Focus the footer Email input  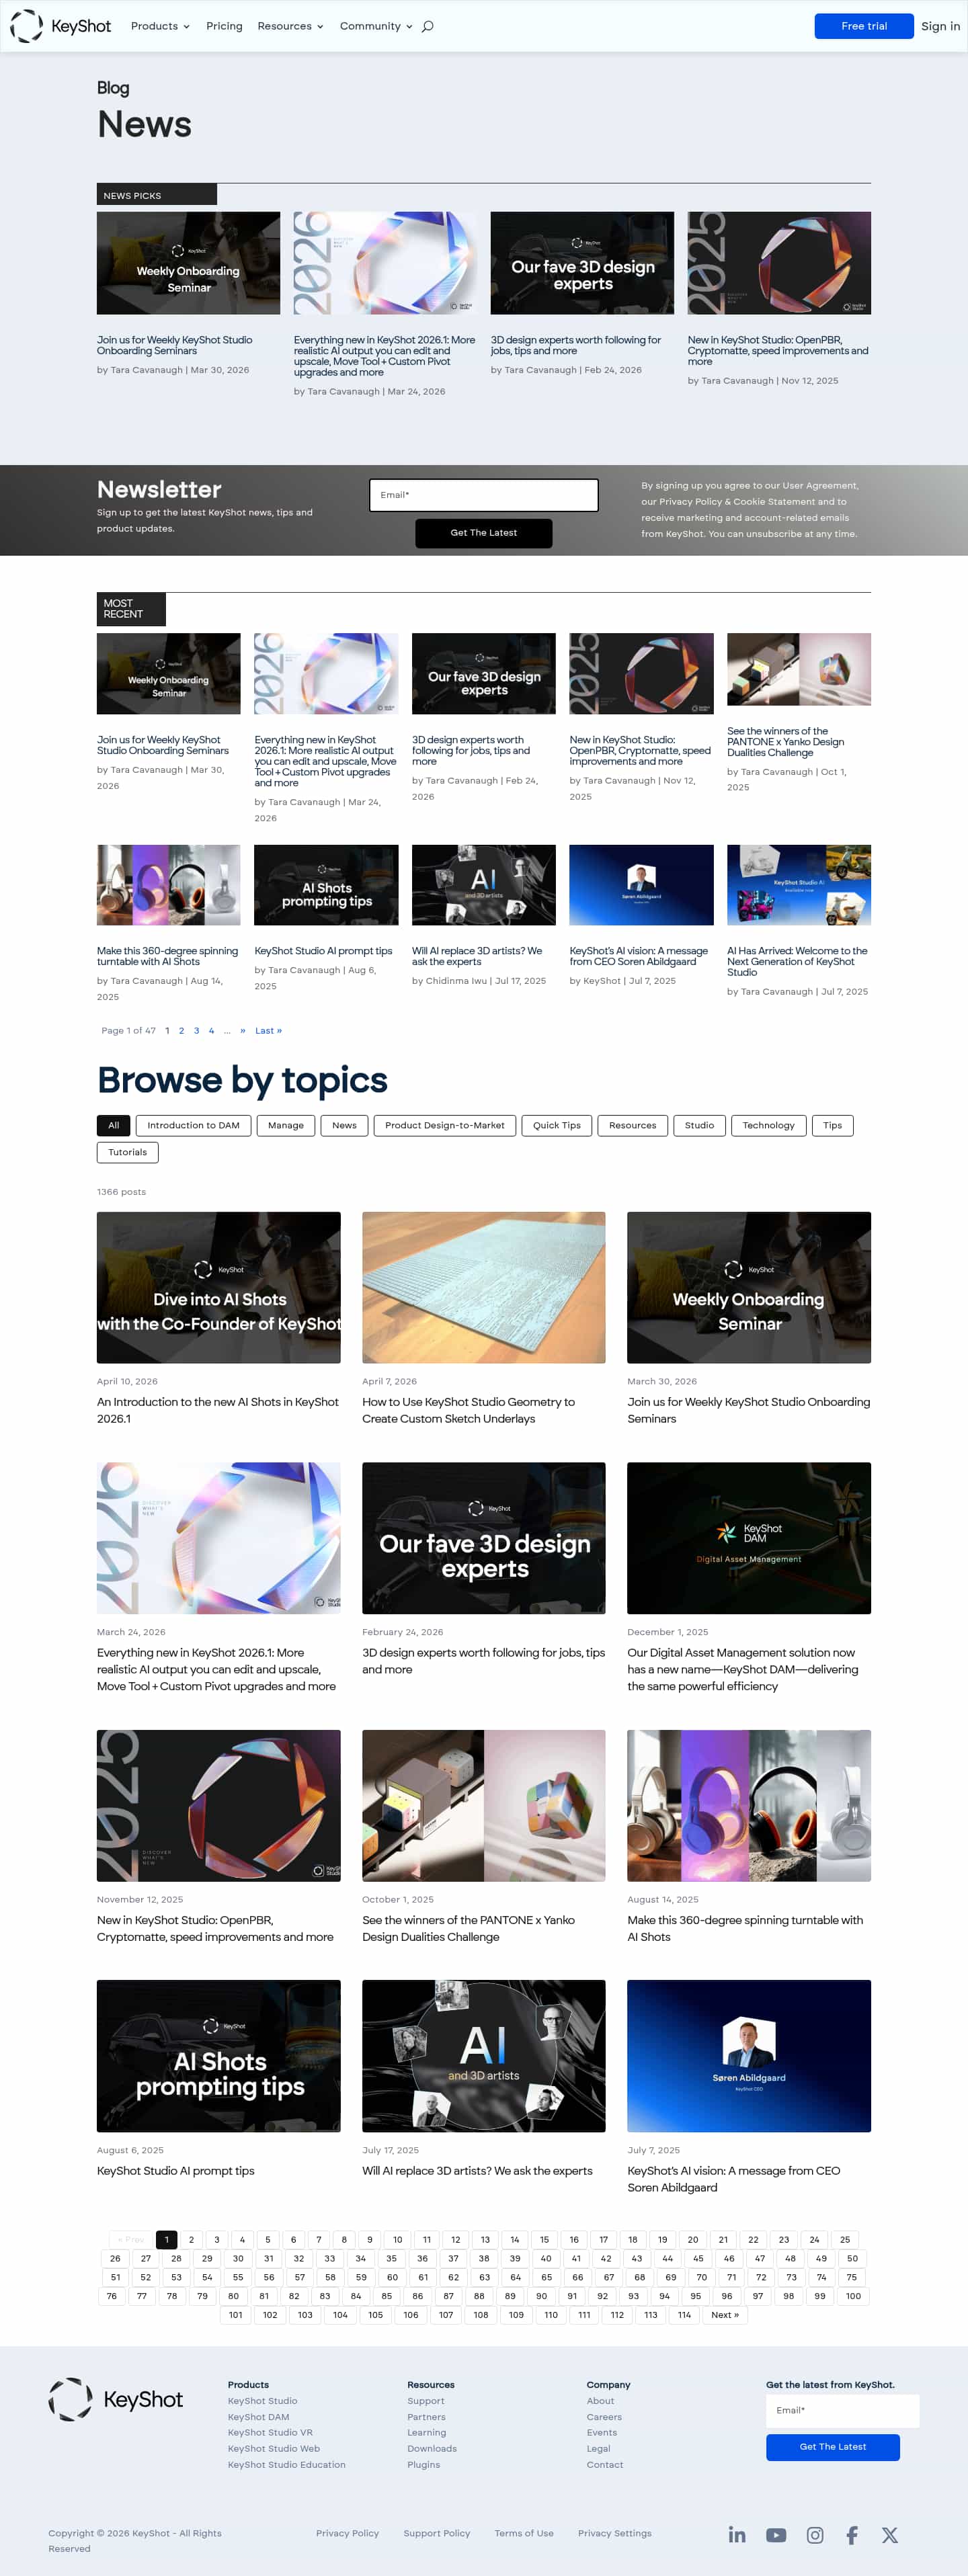(842, 2410)
